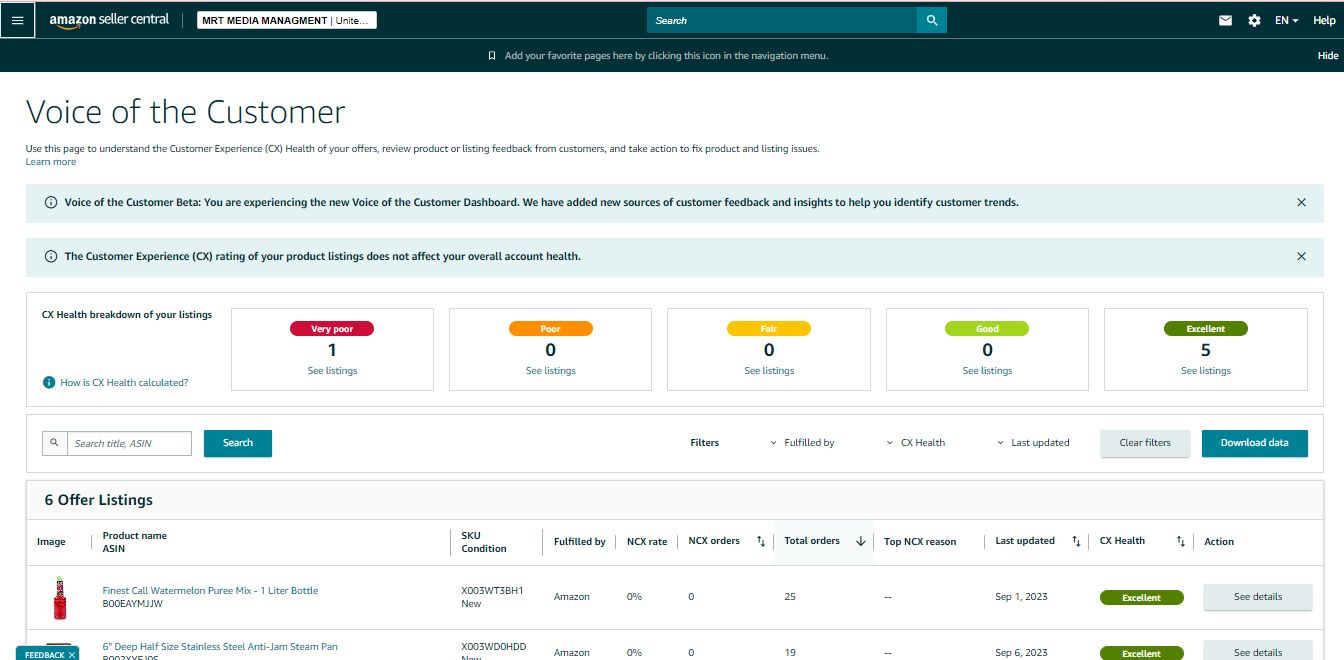Screen dimensions: 1344x660
Task: Click the 6 Offer Listings heading
Action: pos(99,500)
